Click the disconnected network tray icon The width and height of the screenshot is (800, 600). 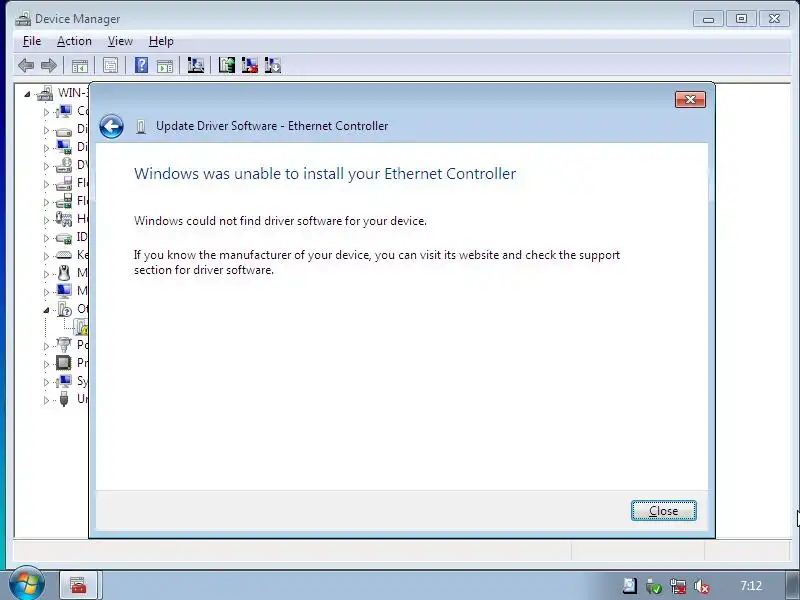678,586
